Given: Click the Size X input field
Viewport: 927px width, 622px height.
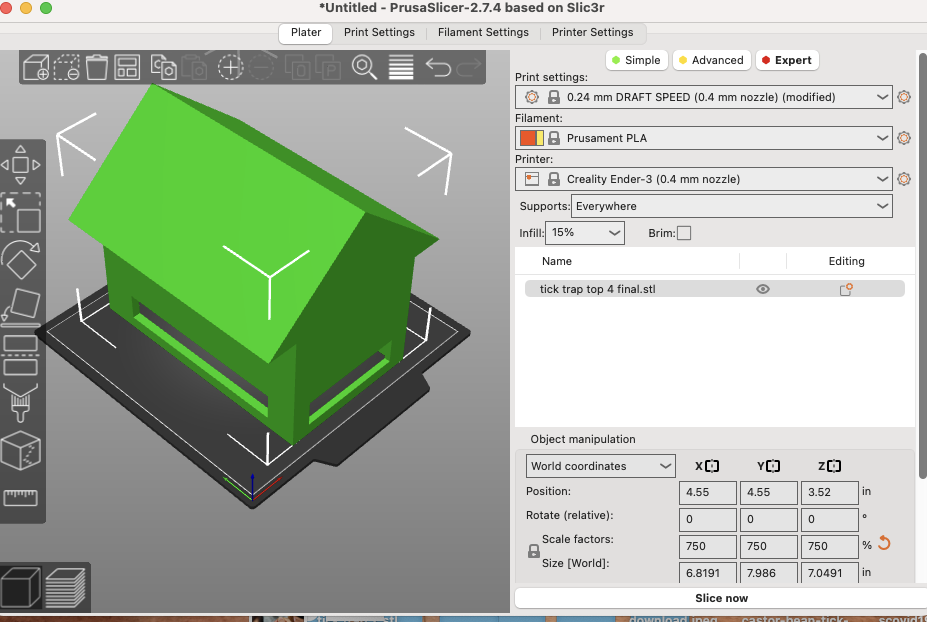Looking at the screenshot, I should tap(708, 572).
